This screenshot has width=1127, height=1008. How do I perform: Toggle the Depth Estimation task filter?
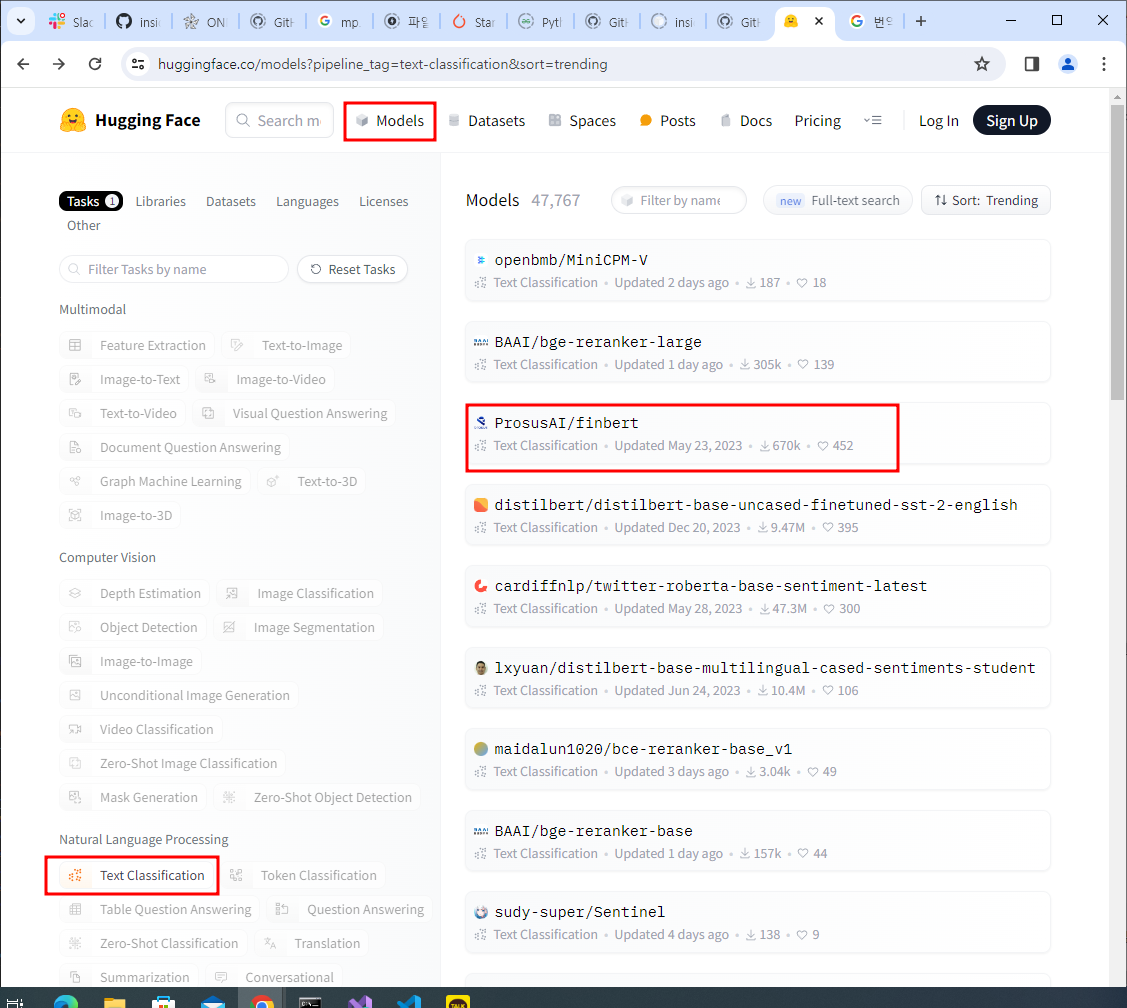134,593
